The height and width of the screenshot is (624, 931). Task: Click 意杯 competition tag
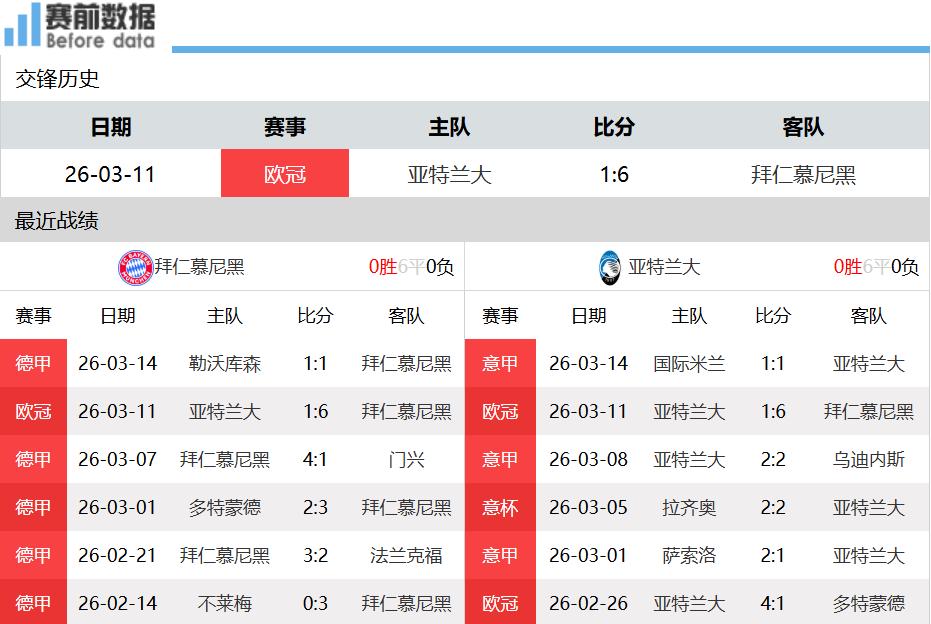(500, 508)
